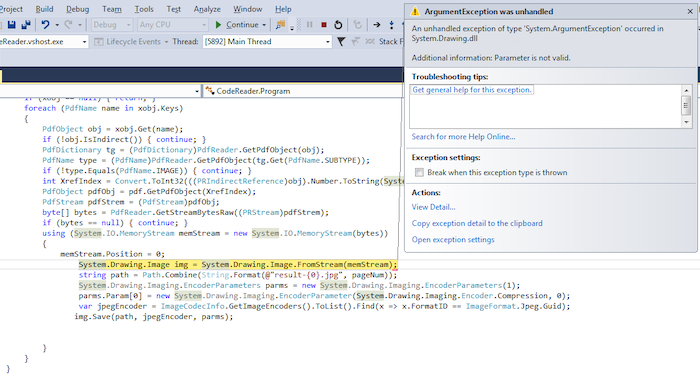Open the Tools menu
Image resolution: width=700 pixels, height=381 pixels.
[144, 9]
